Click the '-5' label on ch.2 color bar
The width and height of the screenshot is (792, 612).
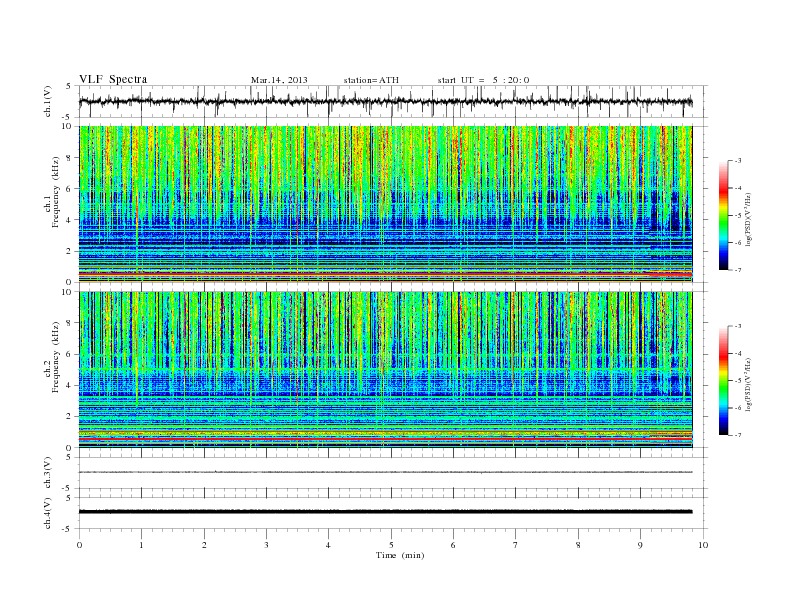click(737, 381)
